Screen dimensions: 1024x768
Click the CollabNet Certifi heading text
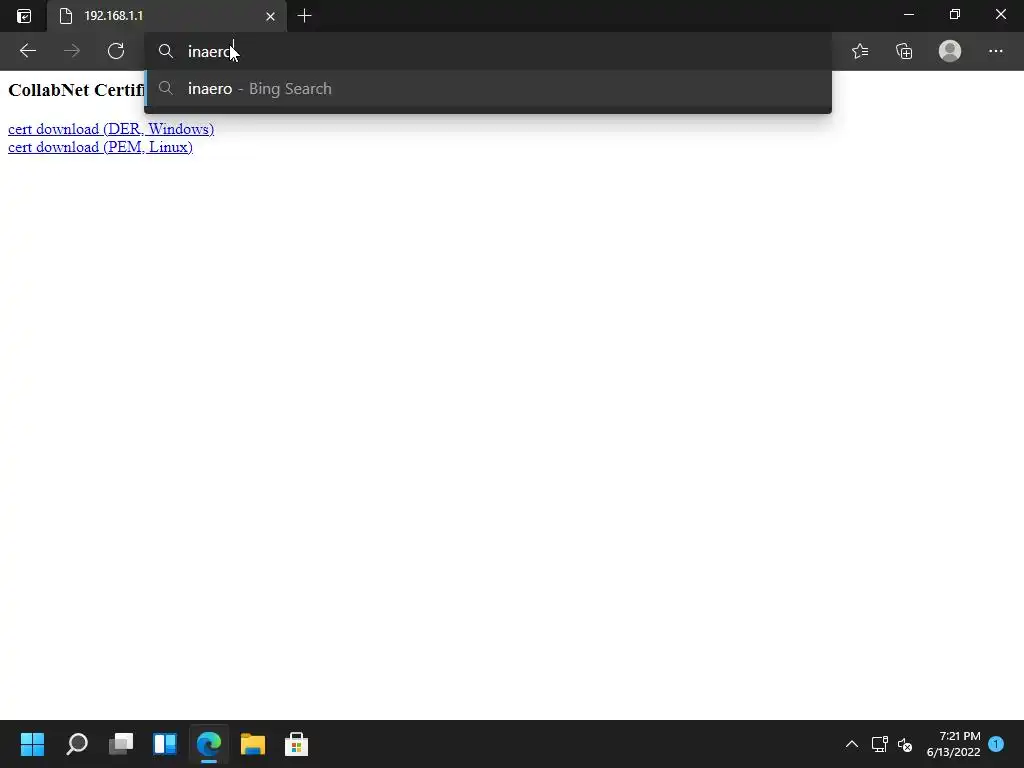point(76,89)
